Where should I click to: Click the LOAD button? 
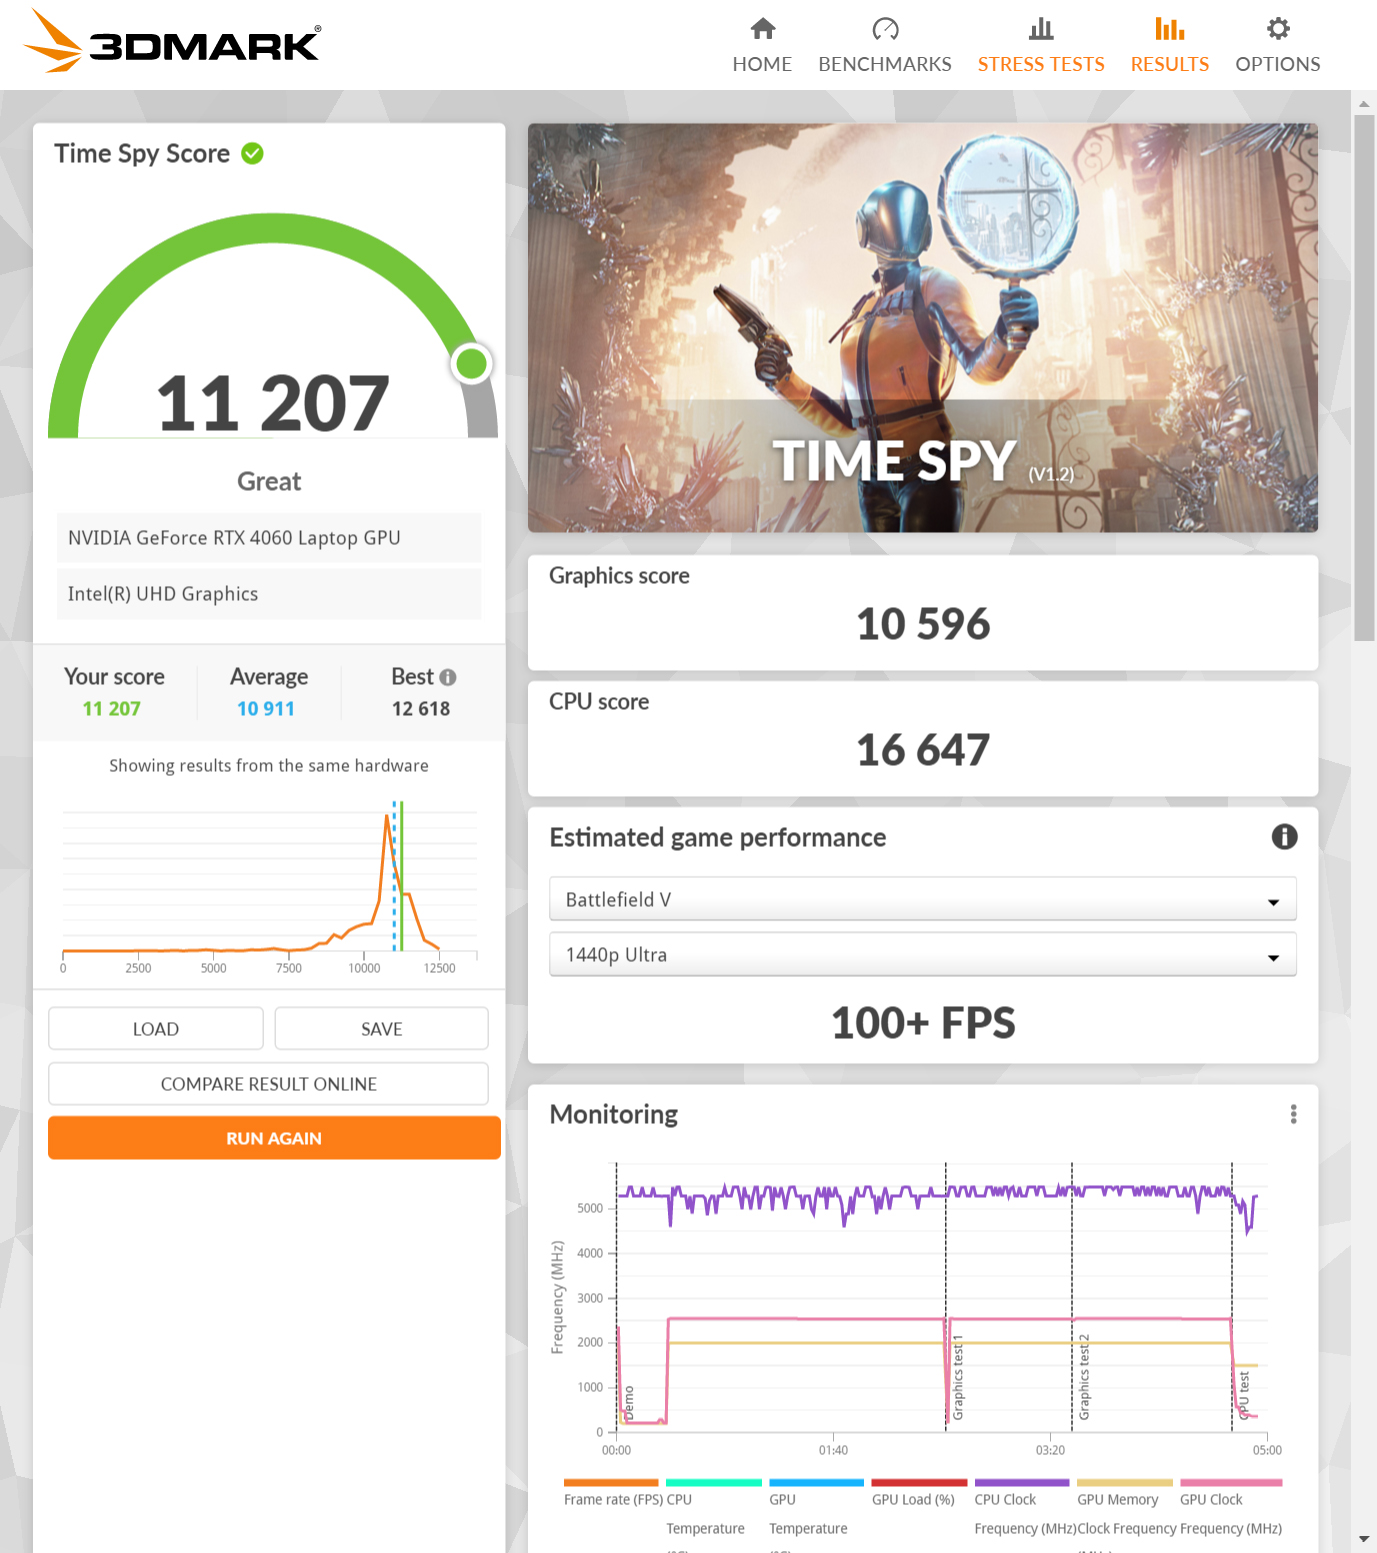[x=156, y=1029]
